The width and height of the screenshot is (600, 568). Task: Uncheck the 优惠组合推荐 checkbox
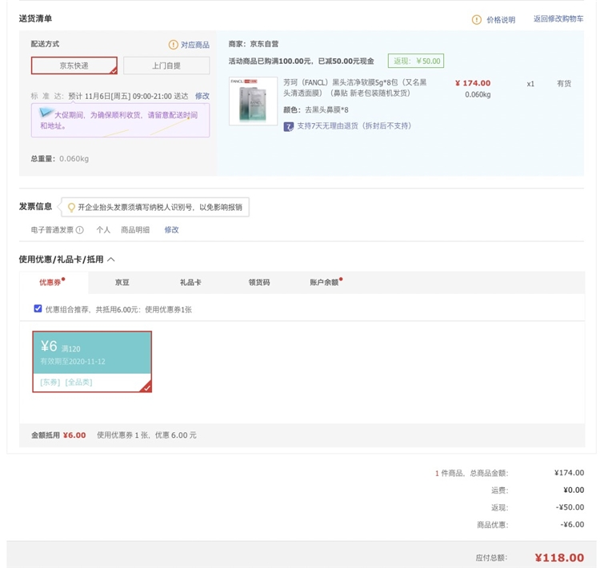click(38, 309)
